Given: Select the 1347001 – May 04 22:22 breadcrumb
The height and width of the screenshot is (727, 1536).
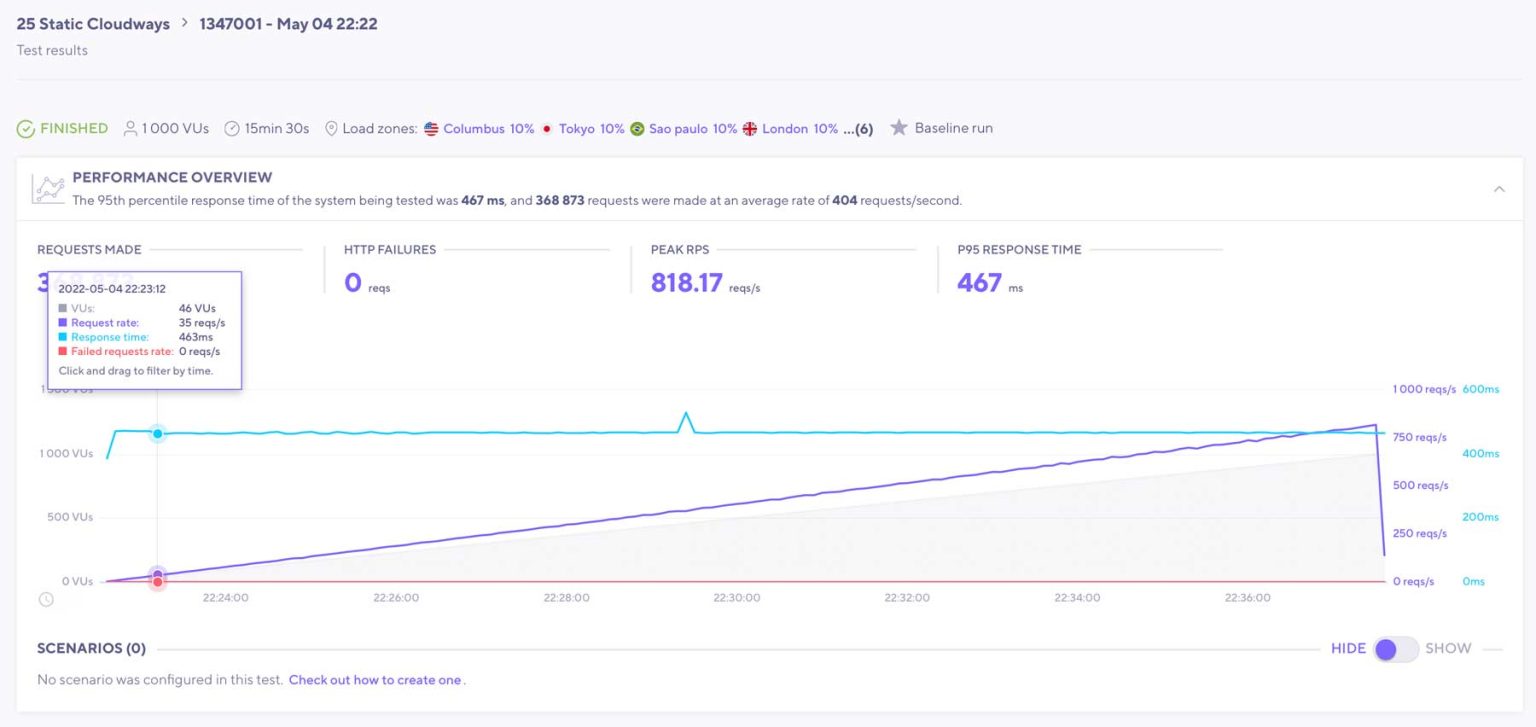Looking at the screenshot, I should click(x=288, y=23).
